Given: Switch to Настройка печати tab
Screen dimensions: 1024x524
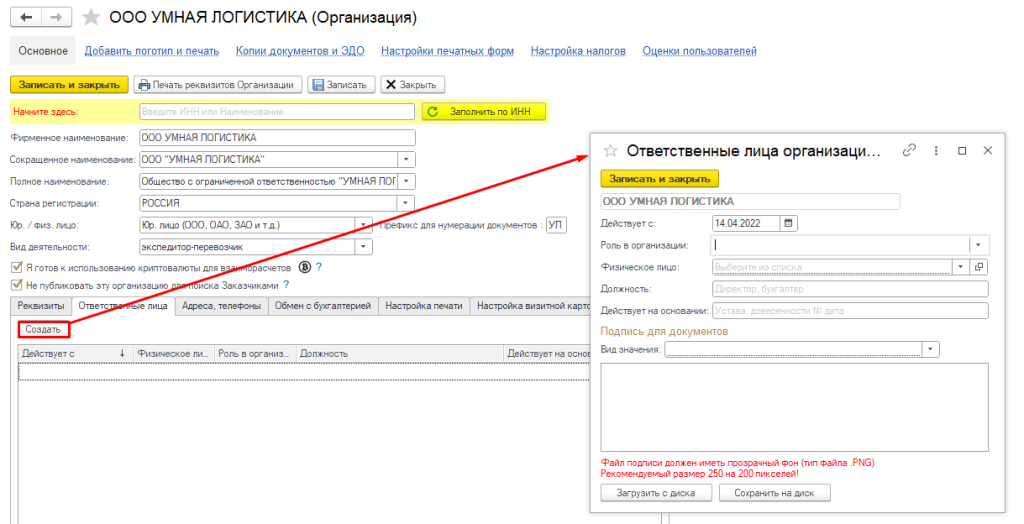Looking at the screenshot, I should point(424,306).
